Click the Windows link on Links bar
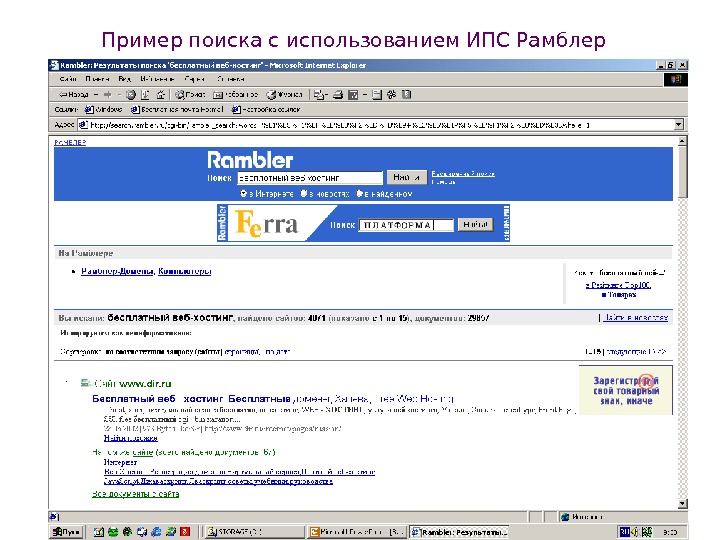The height and width of the screenshot is (540, 720). (x=104, y=109)
